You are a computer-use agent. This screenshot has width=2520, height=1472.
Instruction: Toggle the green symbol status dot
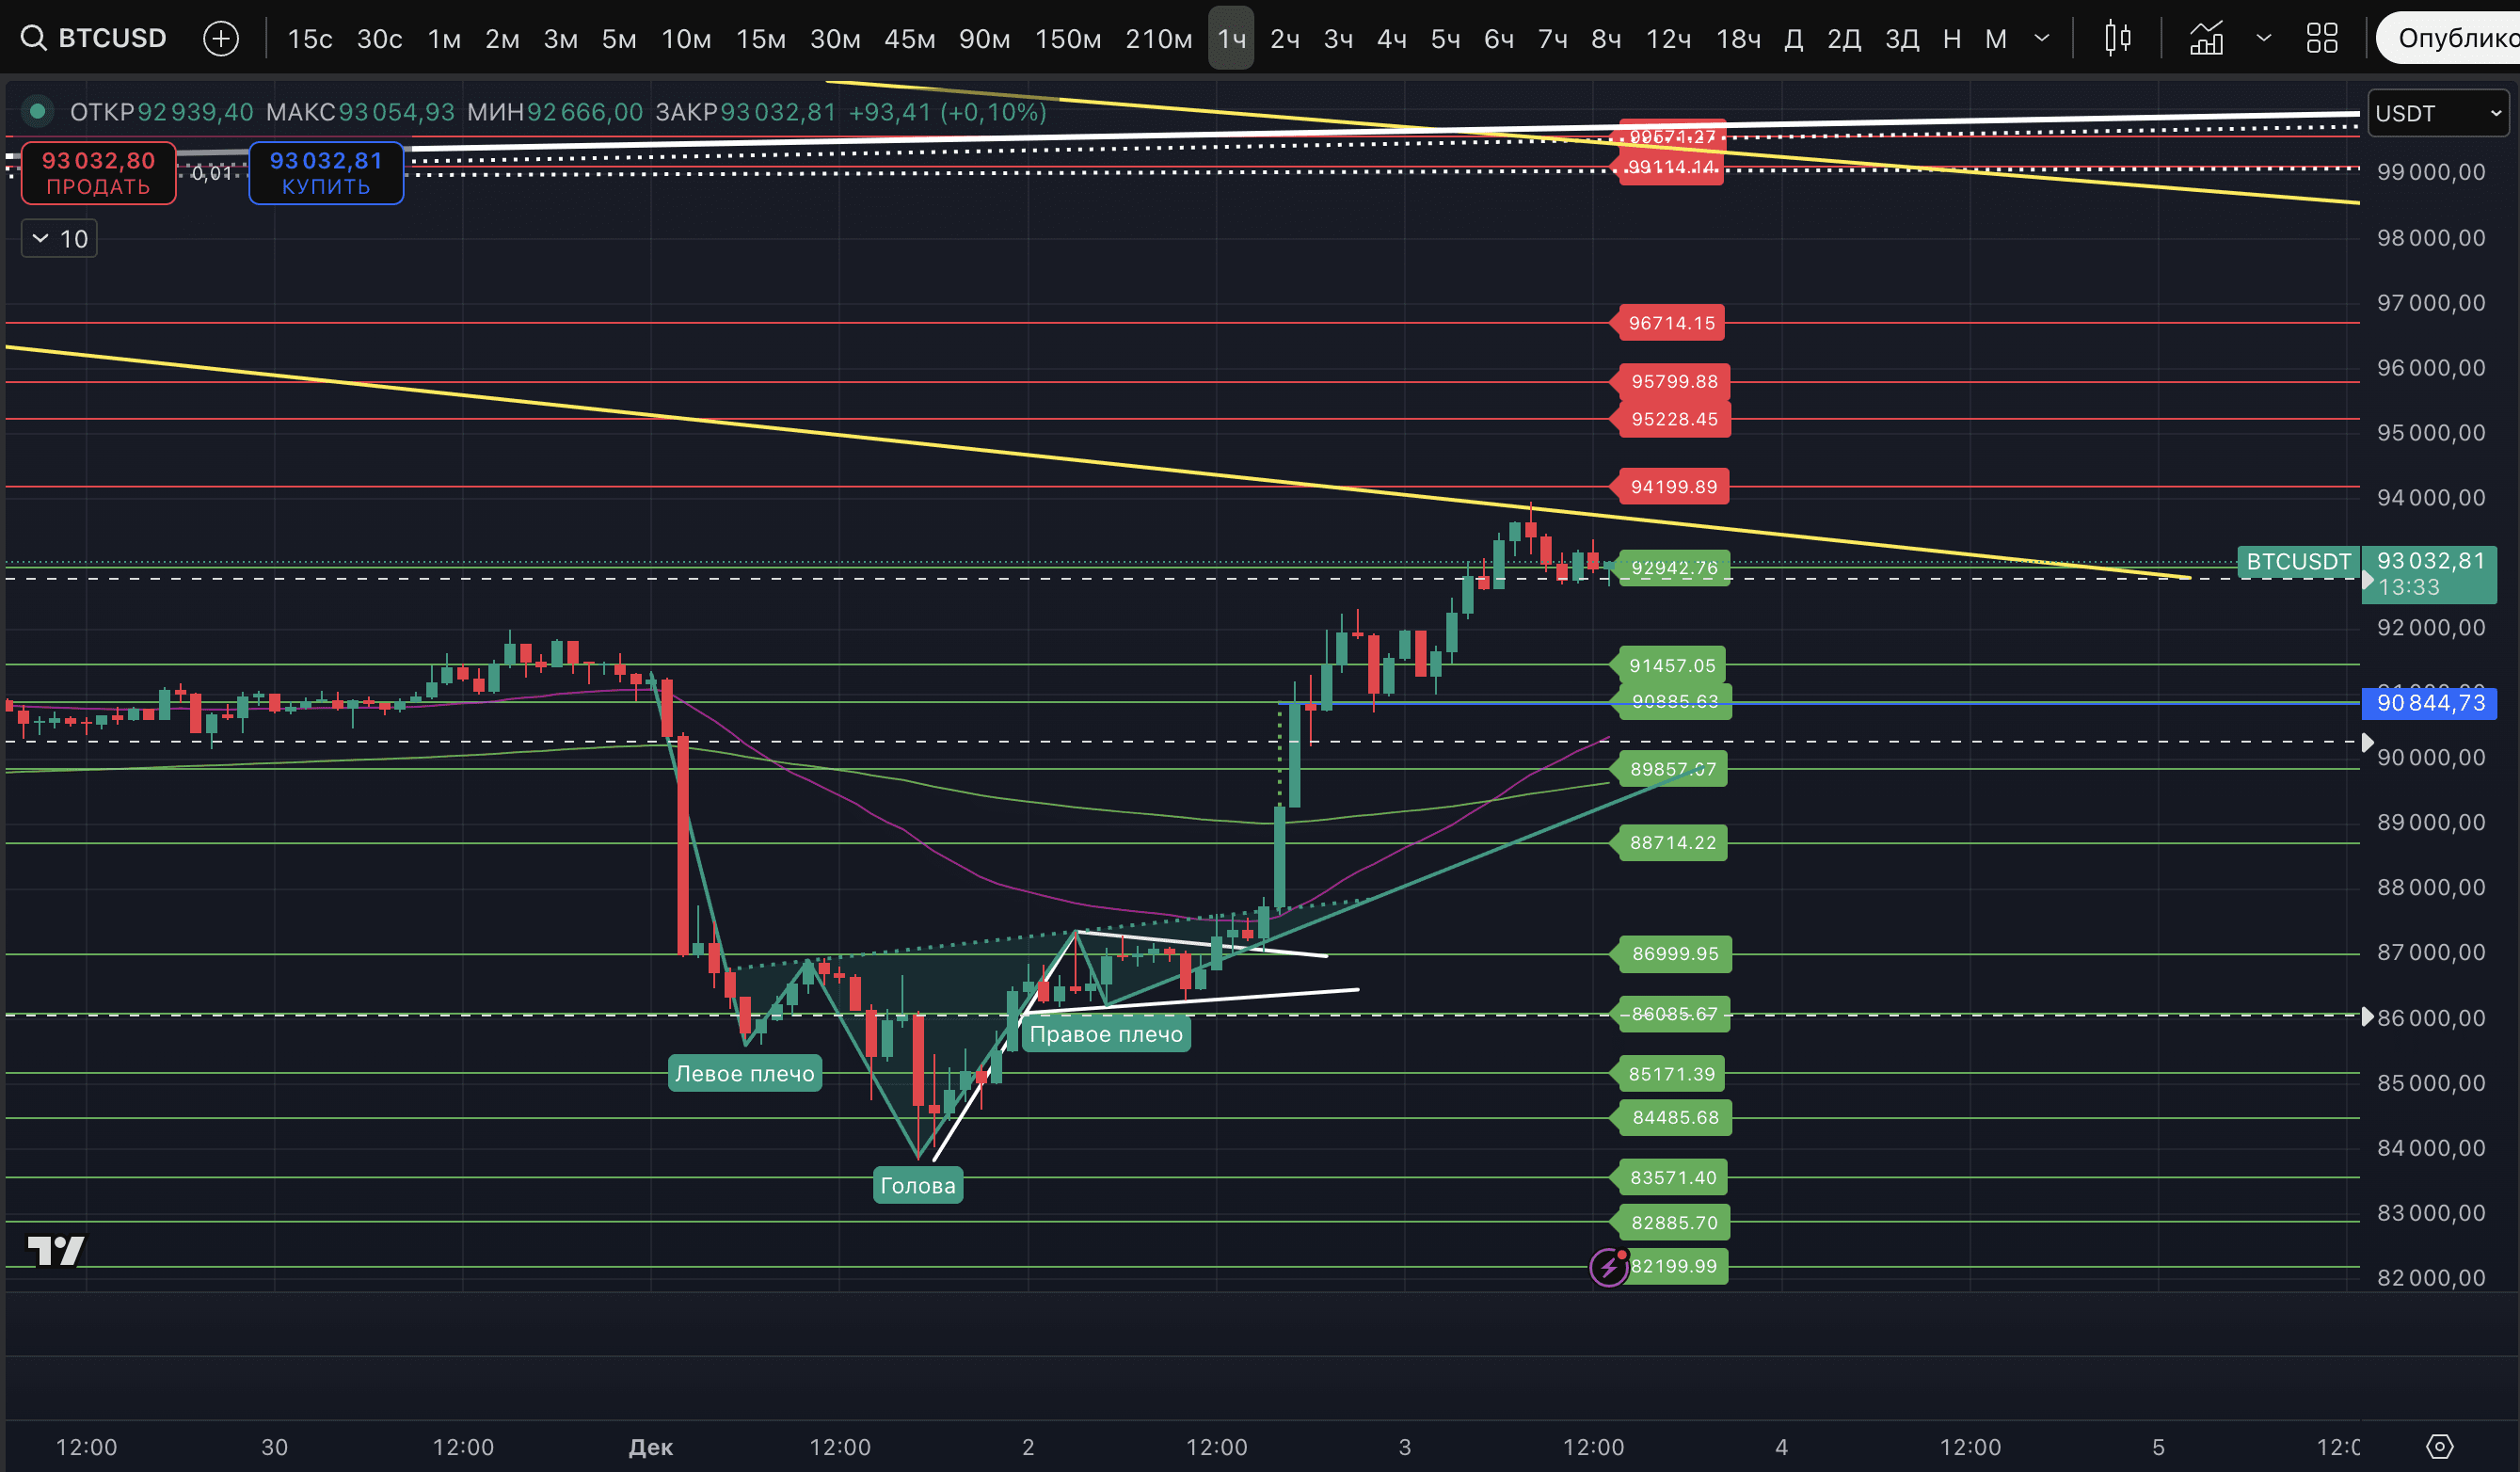(37, 111)
